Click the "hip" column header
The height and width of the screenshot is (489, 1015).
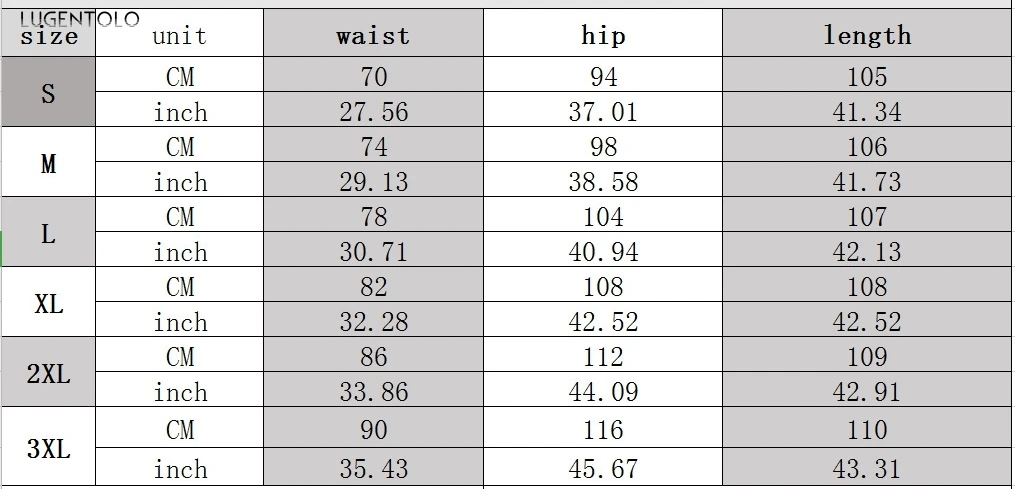point(603,36)
